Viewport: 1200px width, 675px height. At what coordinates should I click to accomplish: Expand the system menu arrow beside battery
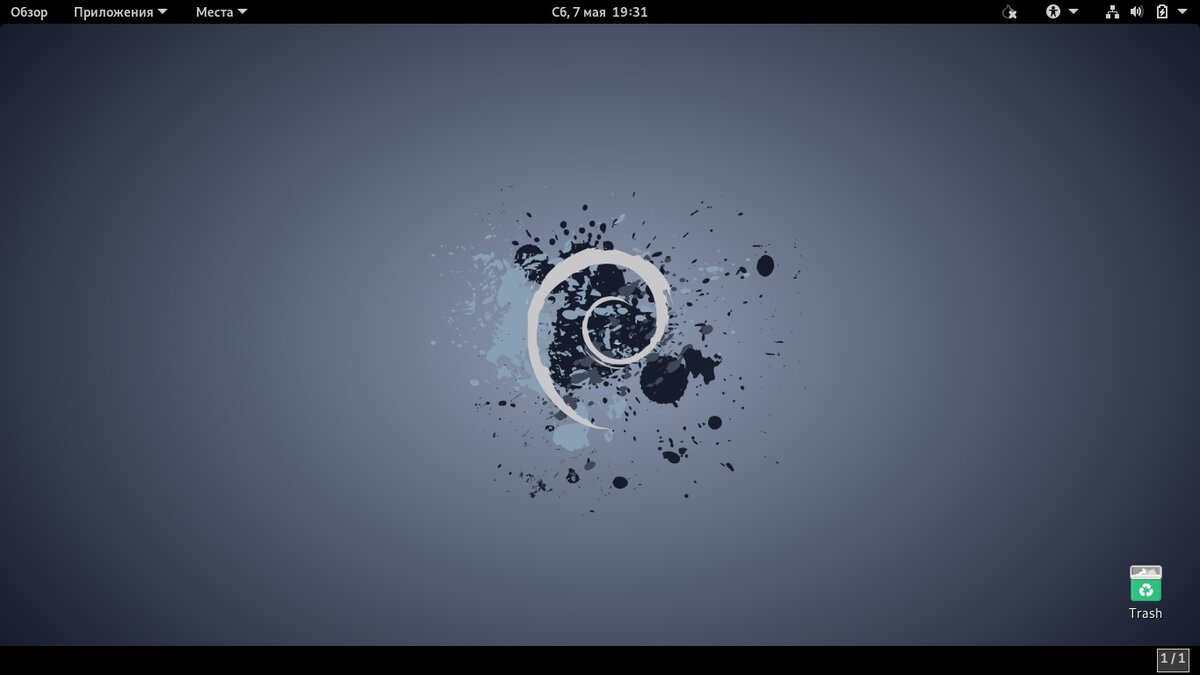[1182, 12]
